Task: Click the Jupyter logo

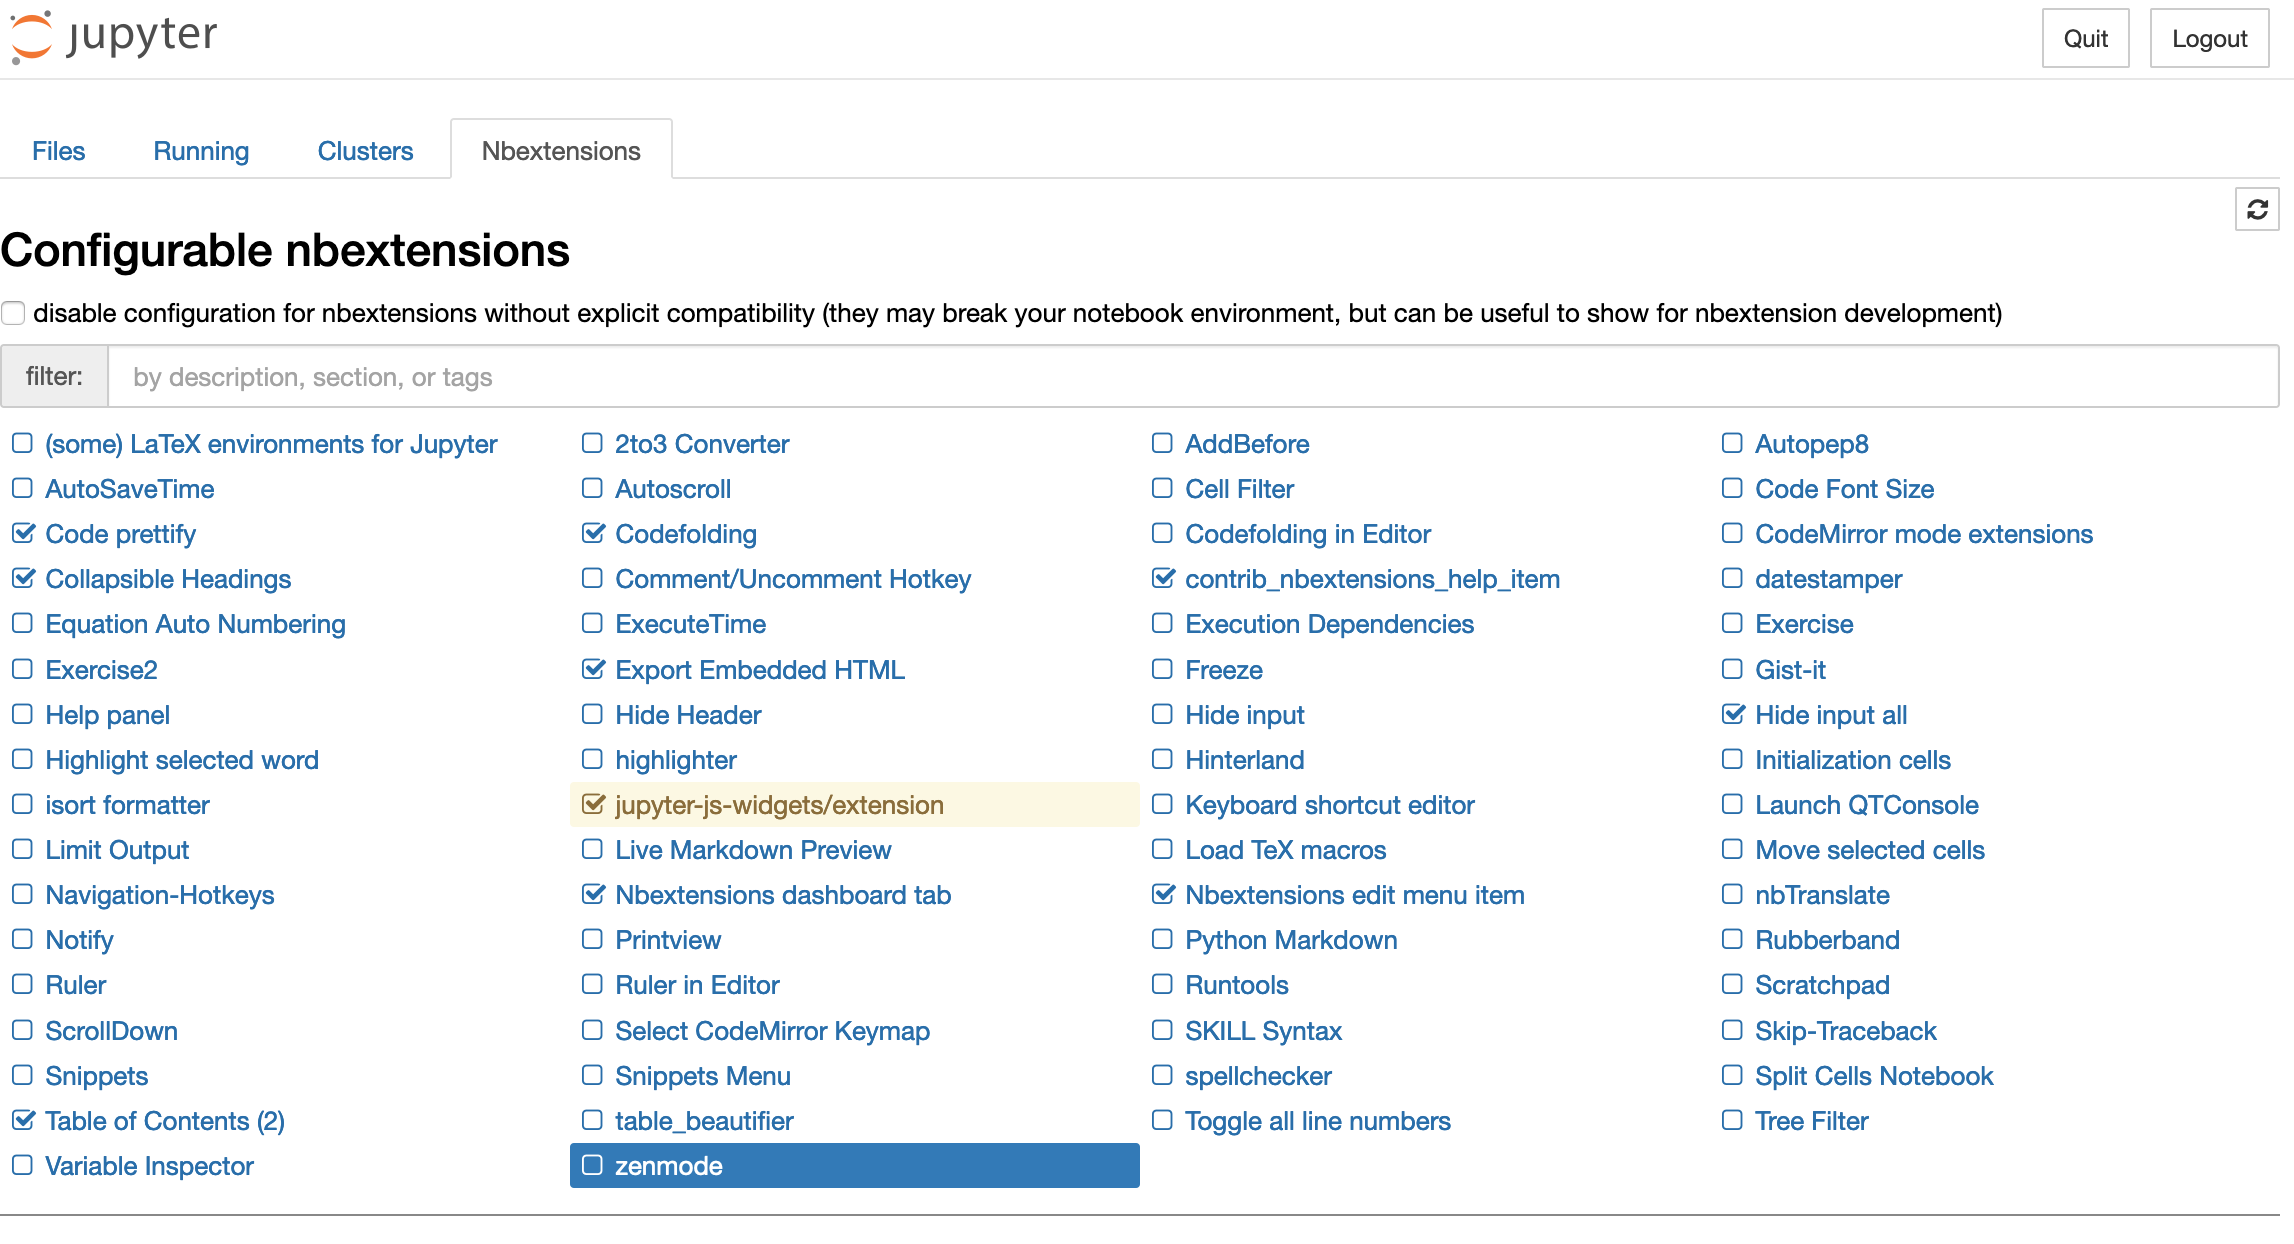Action: tap(114, 37)
